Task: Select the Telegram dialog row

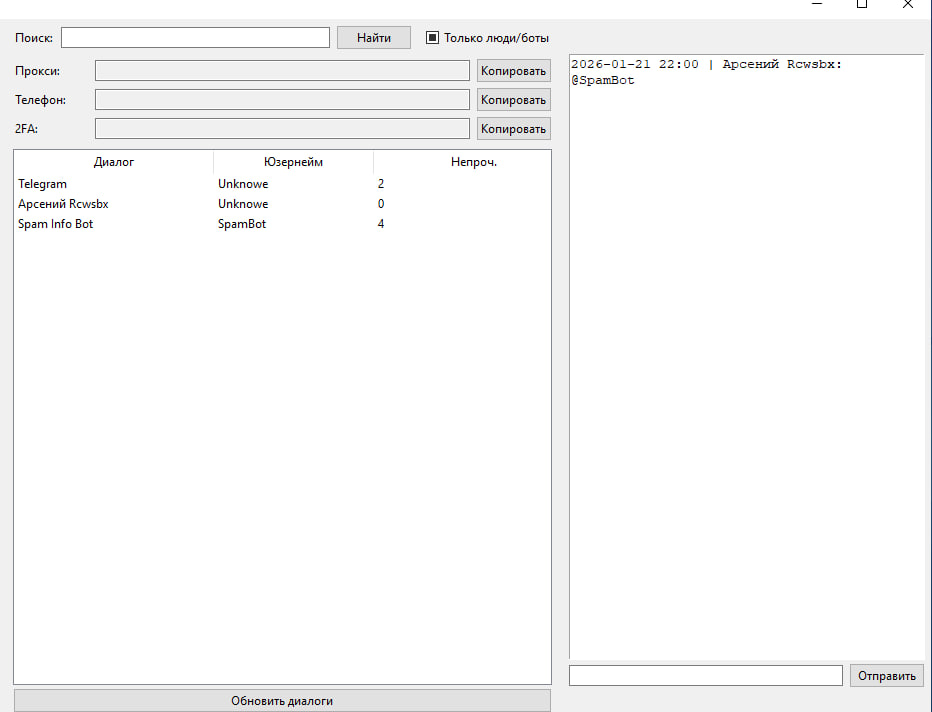Action: tap(43, 184)
